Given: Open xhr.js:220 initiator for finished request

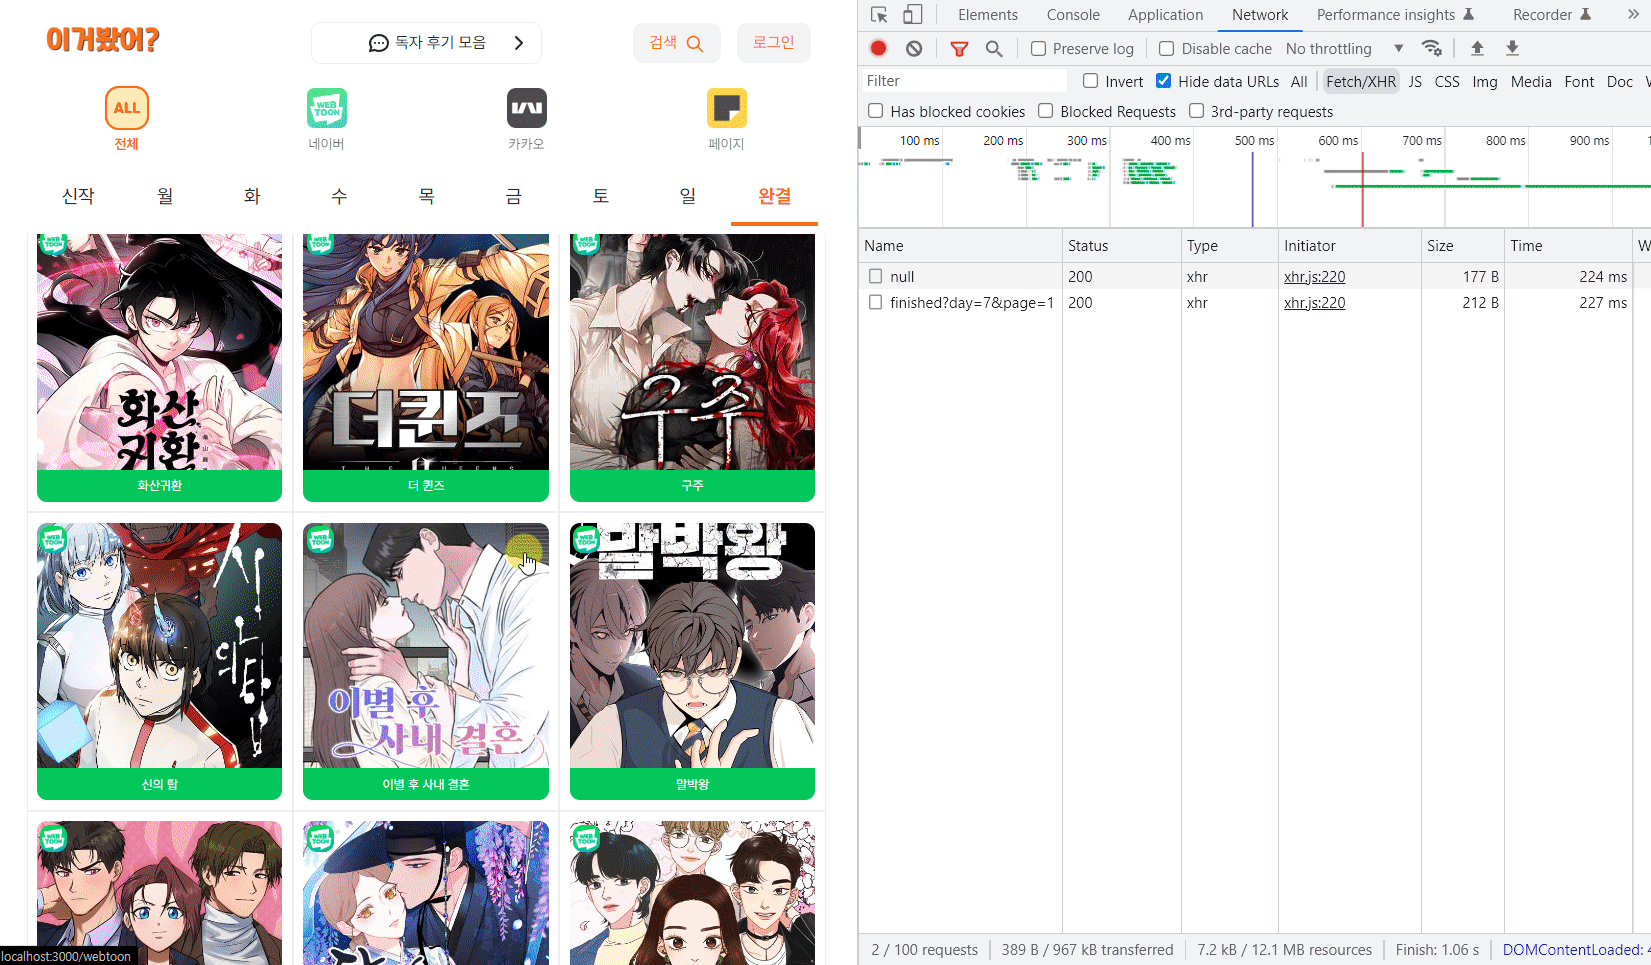Looking at the screenshot, I should [x=1314, y=303].
